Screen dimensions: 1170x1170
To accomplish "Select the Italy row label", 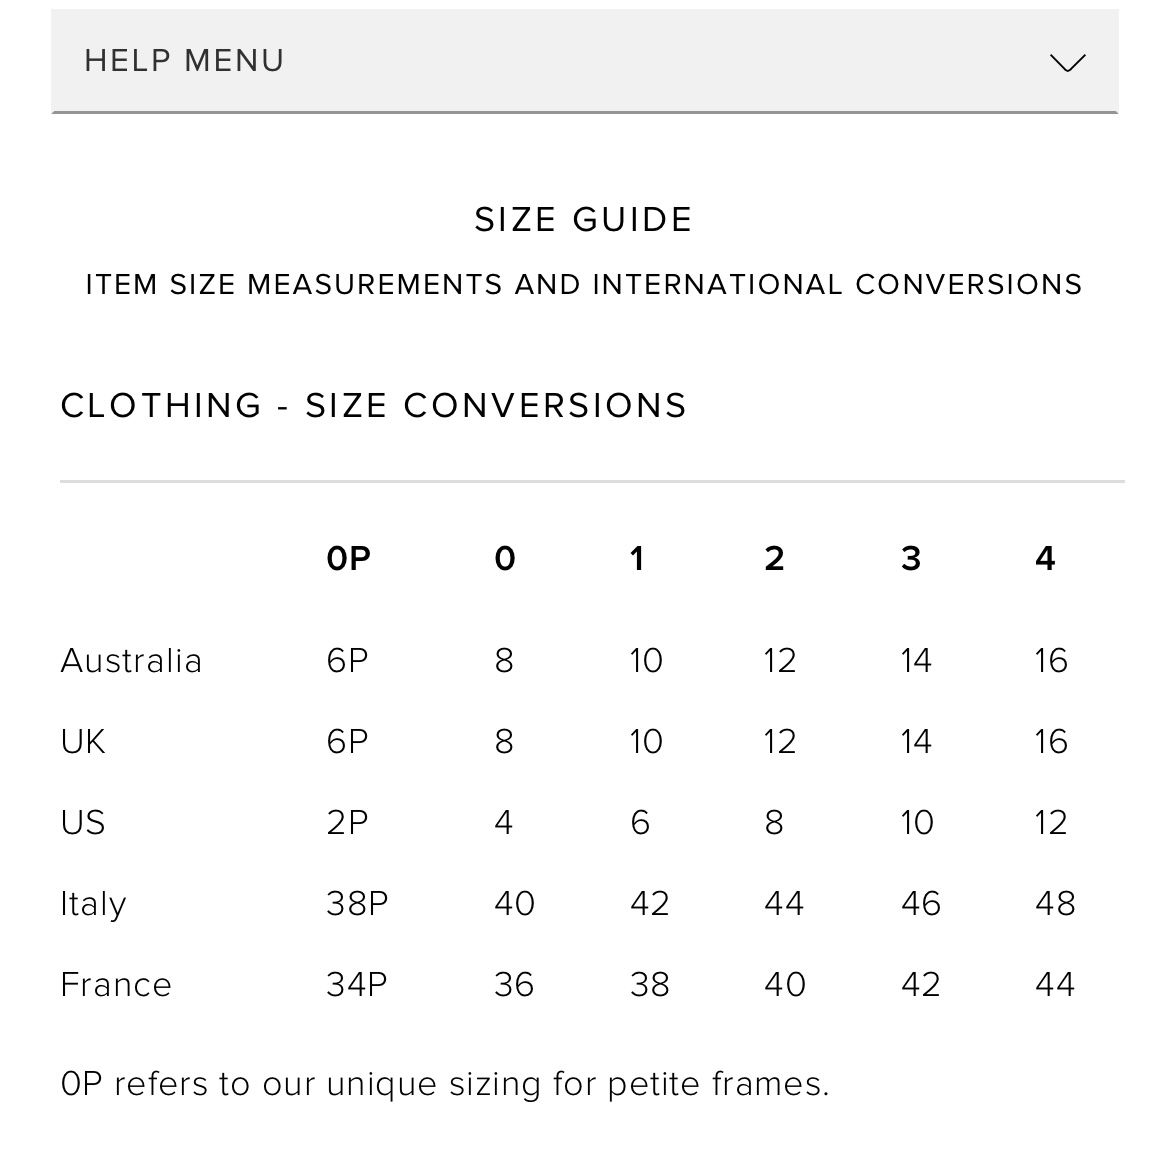I will [93, 904].
